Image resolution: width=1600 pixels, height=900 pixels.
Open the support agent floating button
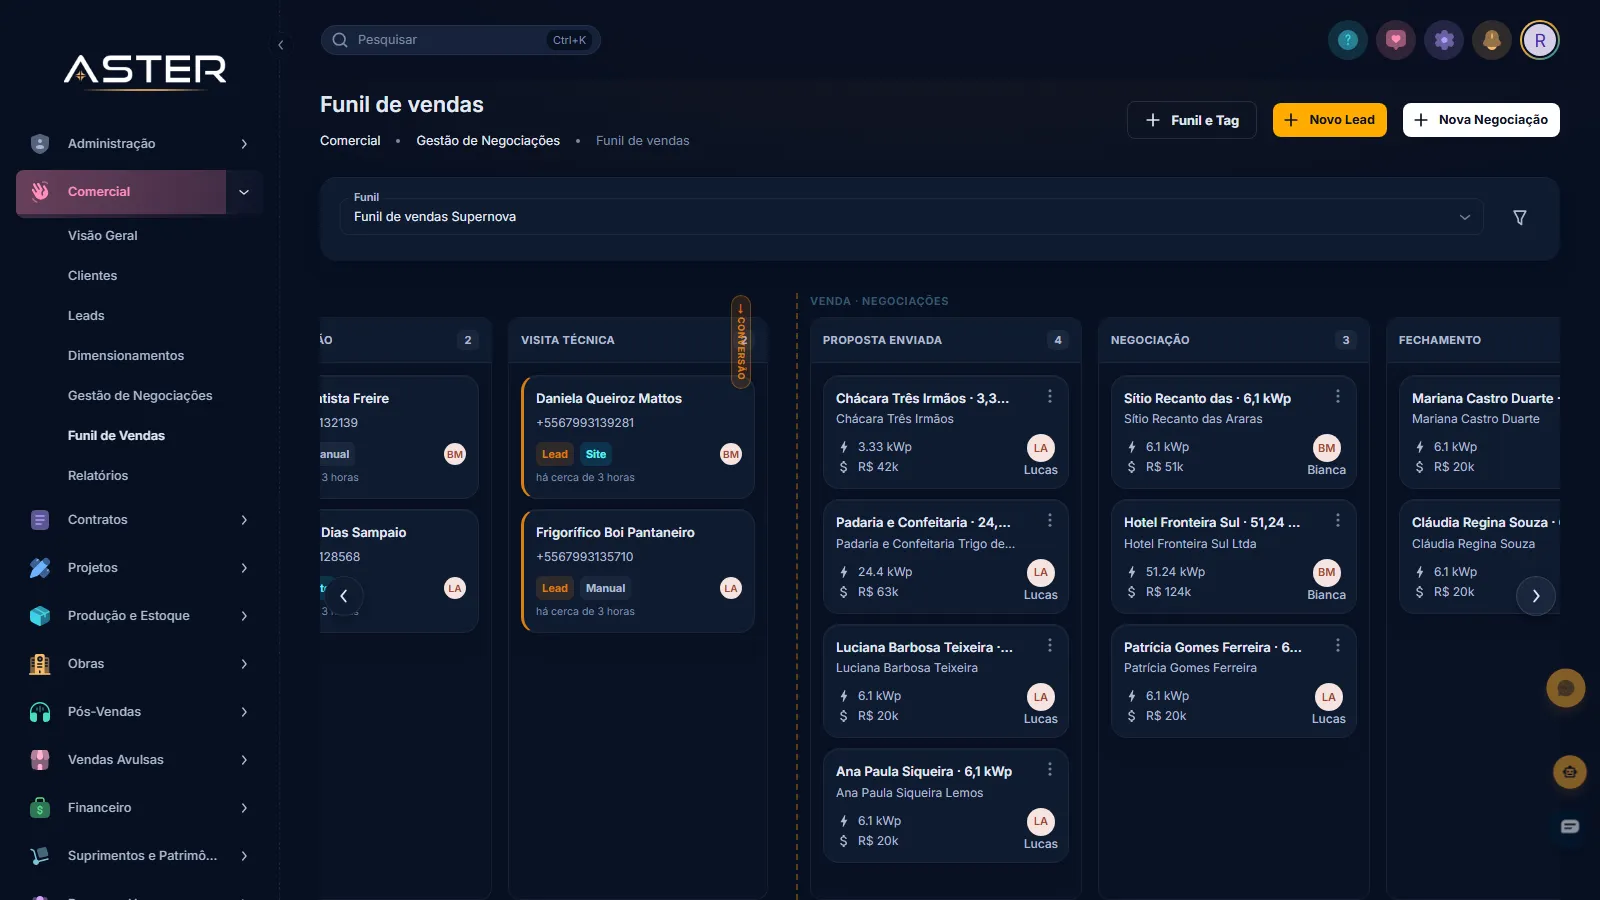(x=1570, y=772)
